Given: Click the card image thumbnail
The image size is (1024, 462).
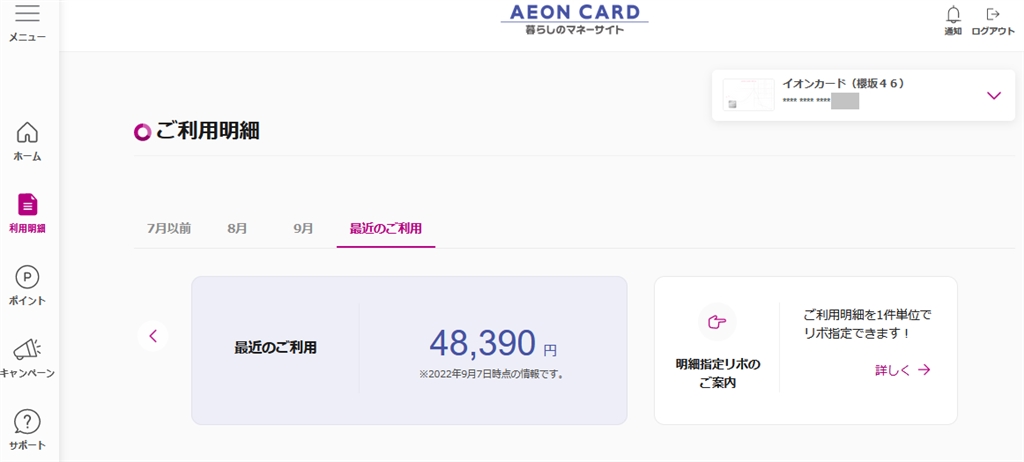Looking at the screenshot, I should point(748,95).
